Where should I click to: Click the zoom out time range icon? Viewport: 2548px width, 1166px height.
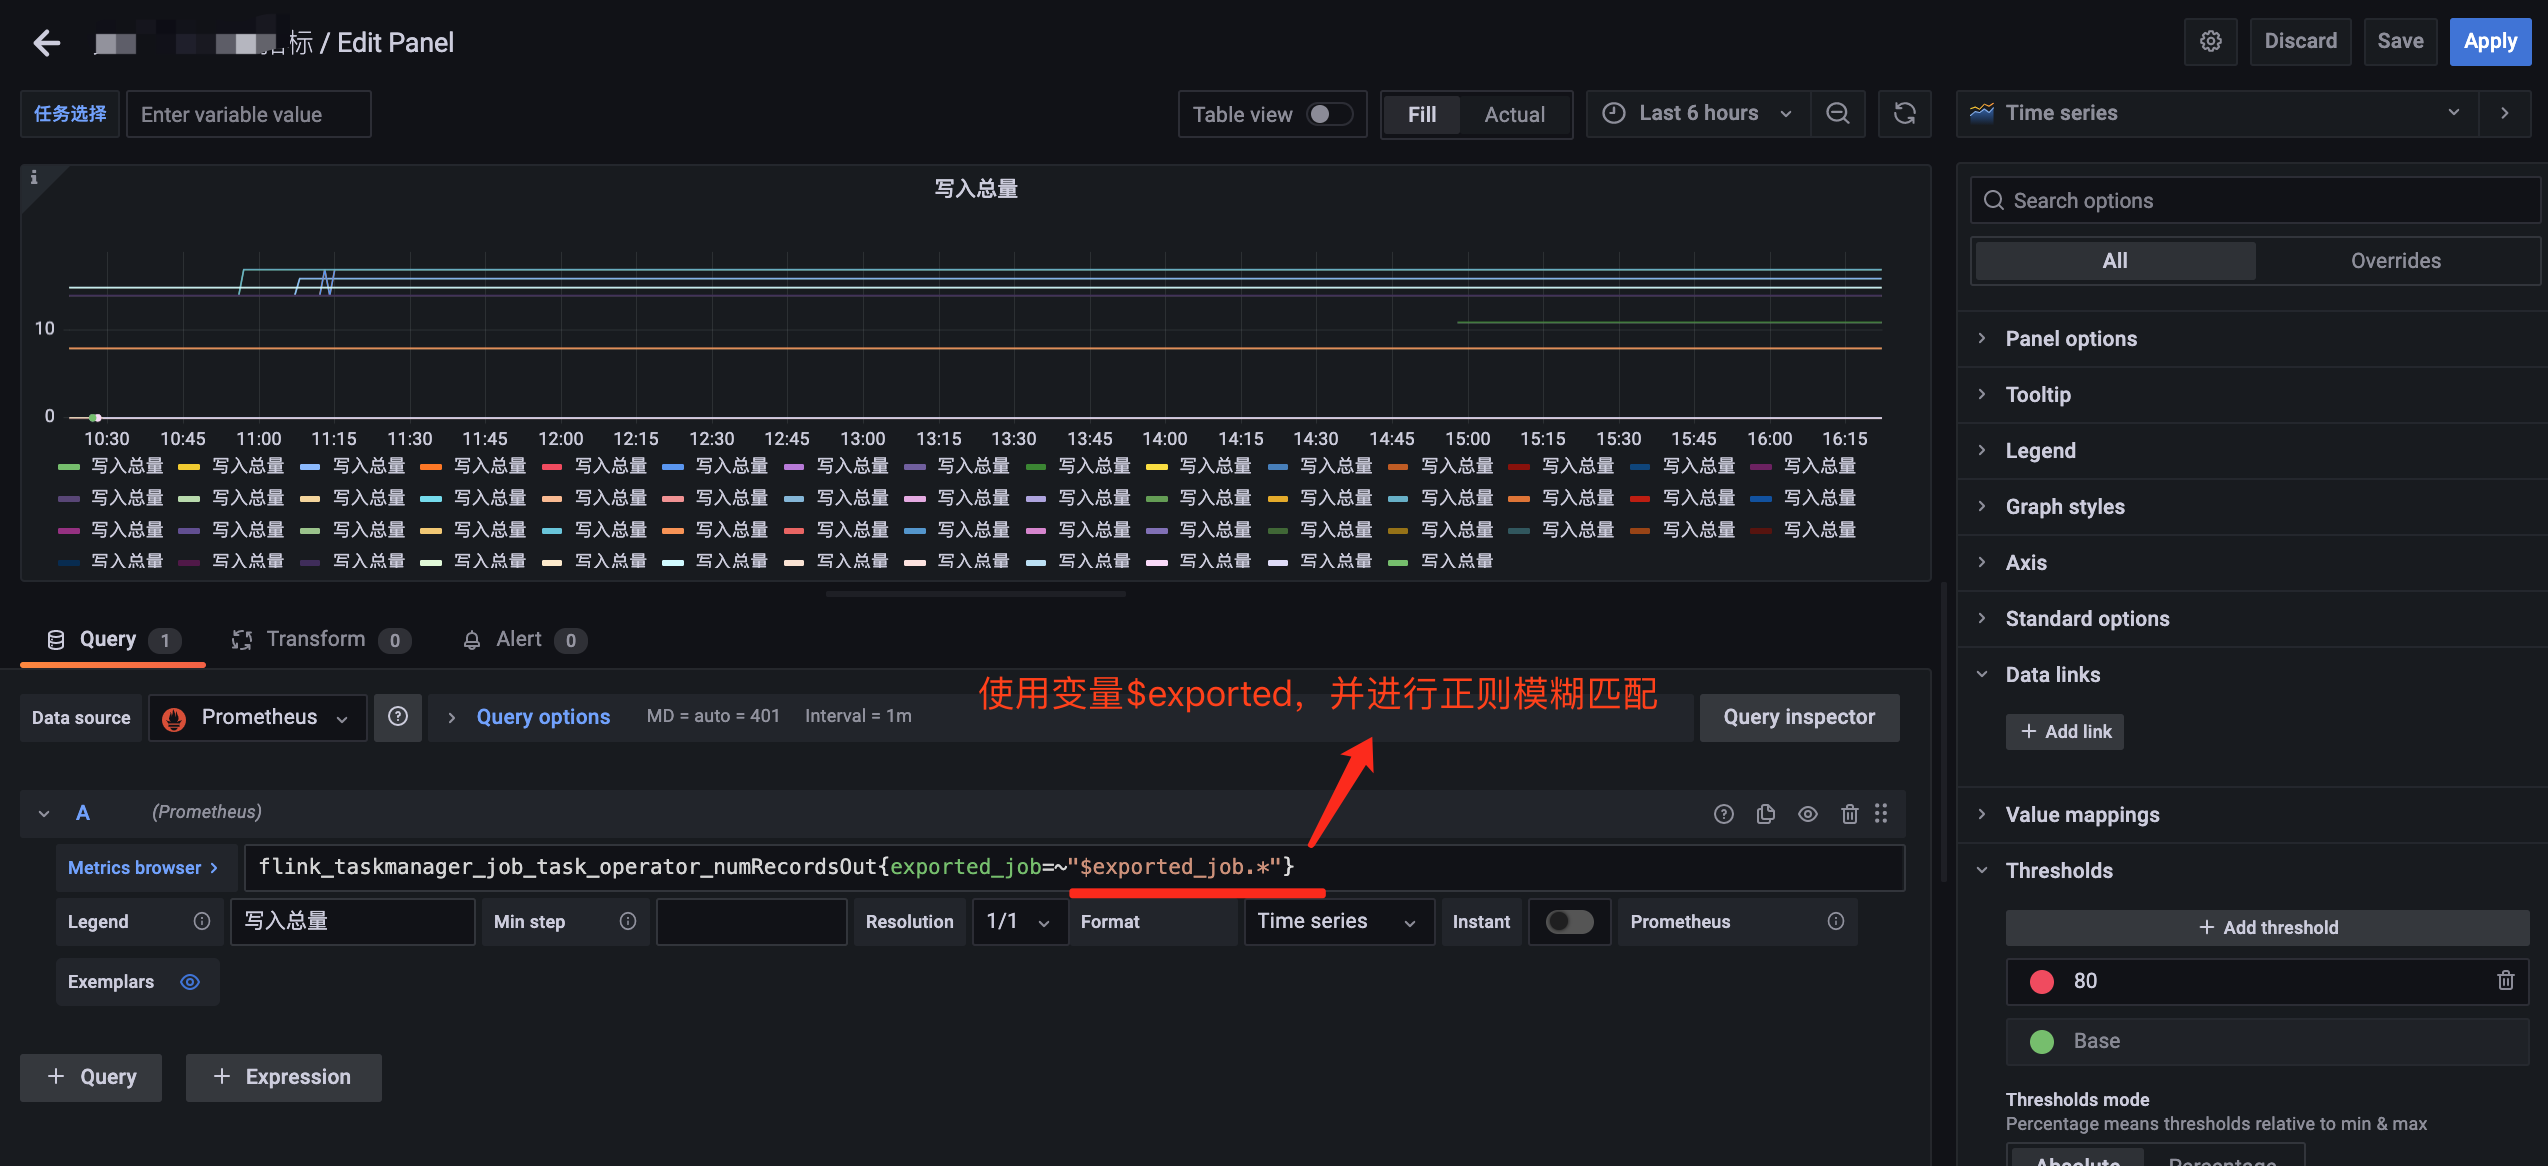1837,114
